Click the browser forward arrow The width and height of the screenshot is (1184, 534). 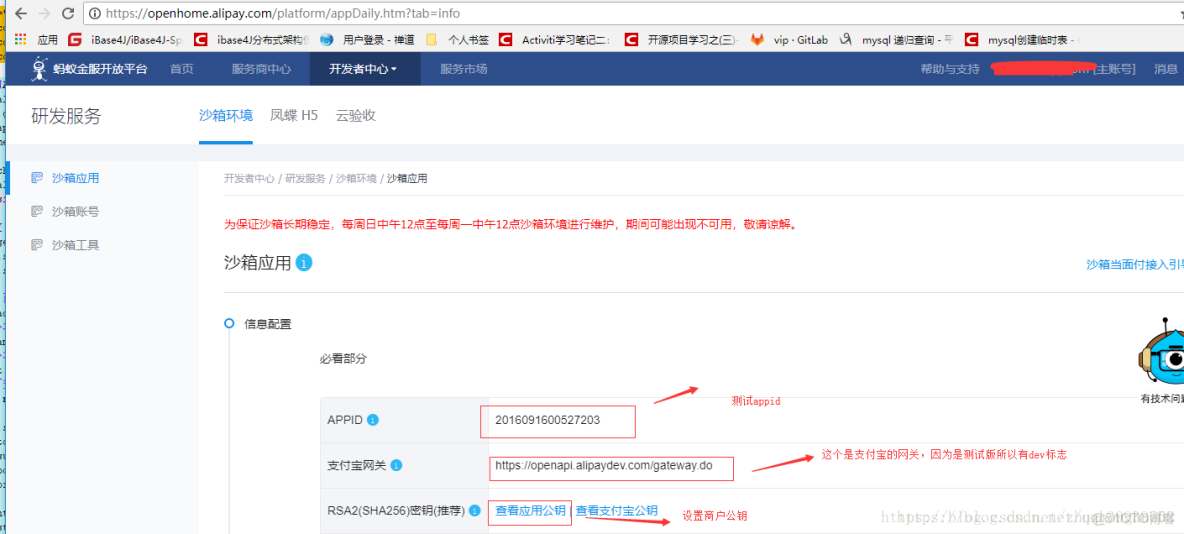[44, 14]
